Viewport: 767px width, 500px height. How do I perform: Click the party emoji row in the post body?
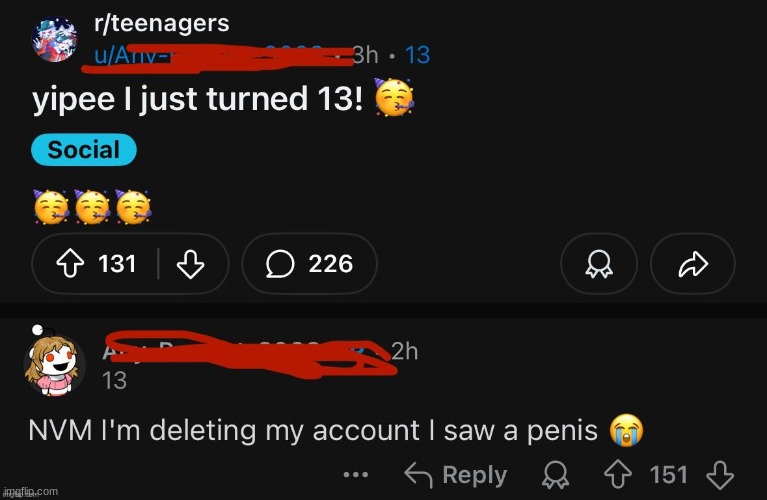coord(92,207)
